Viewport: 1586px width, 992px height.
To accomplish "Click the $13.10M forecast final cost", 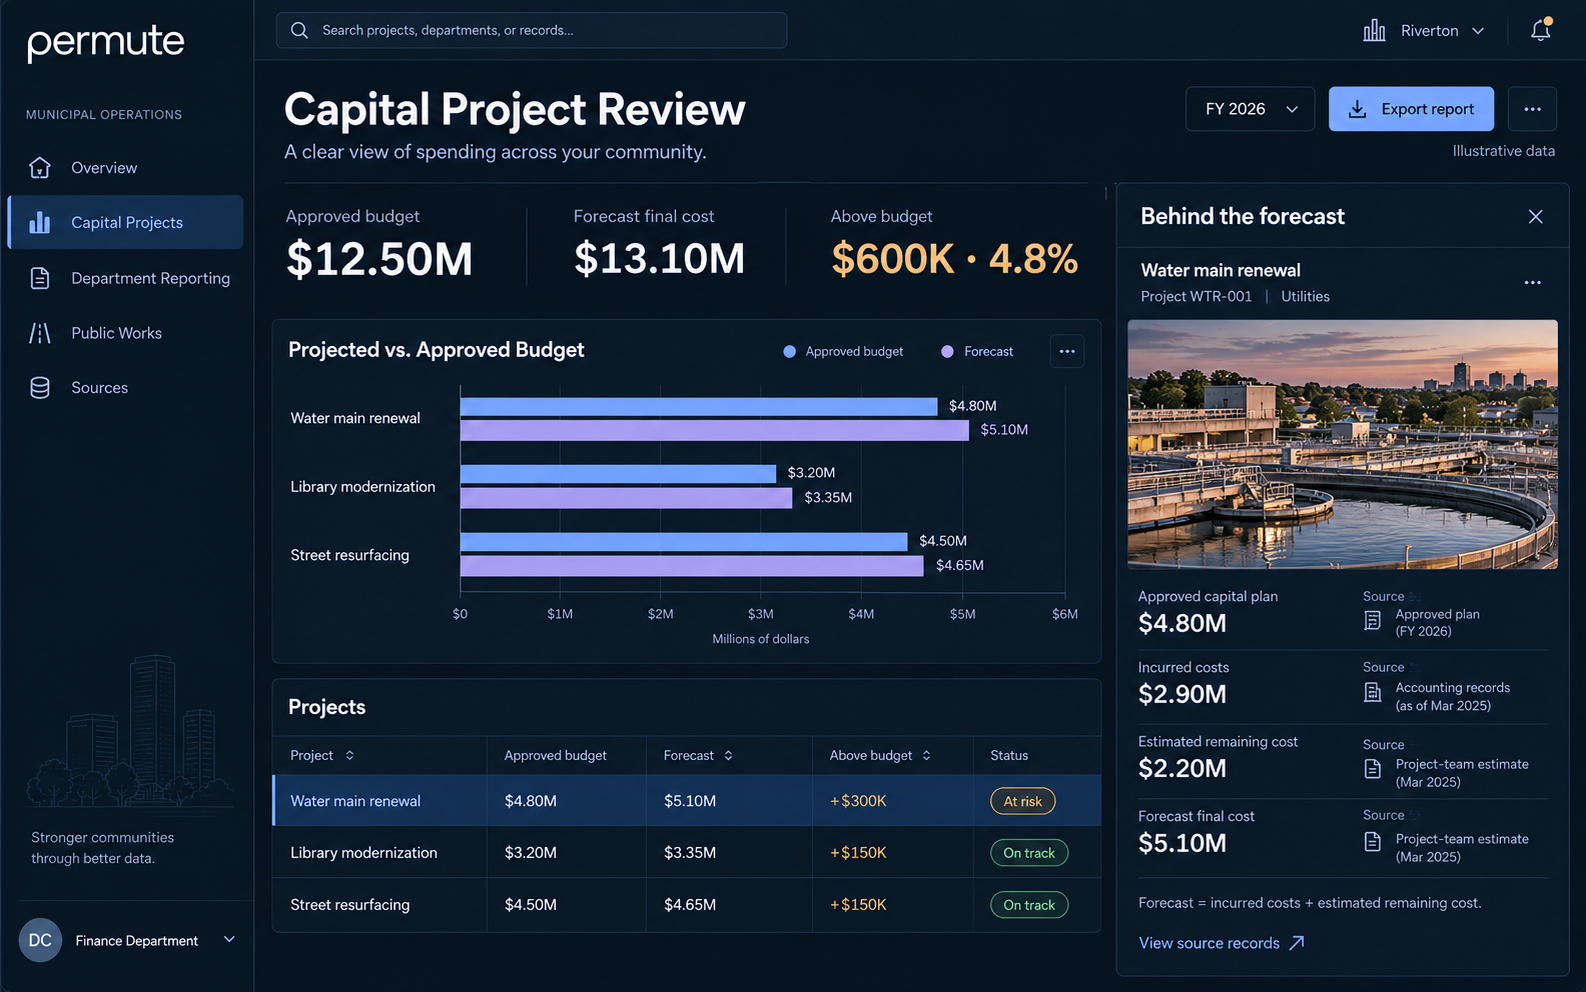I will (659, 259).
